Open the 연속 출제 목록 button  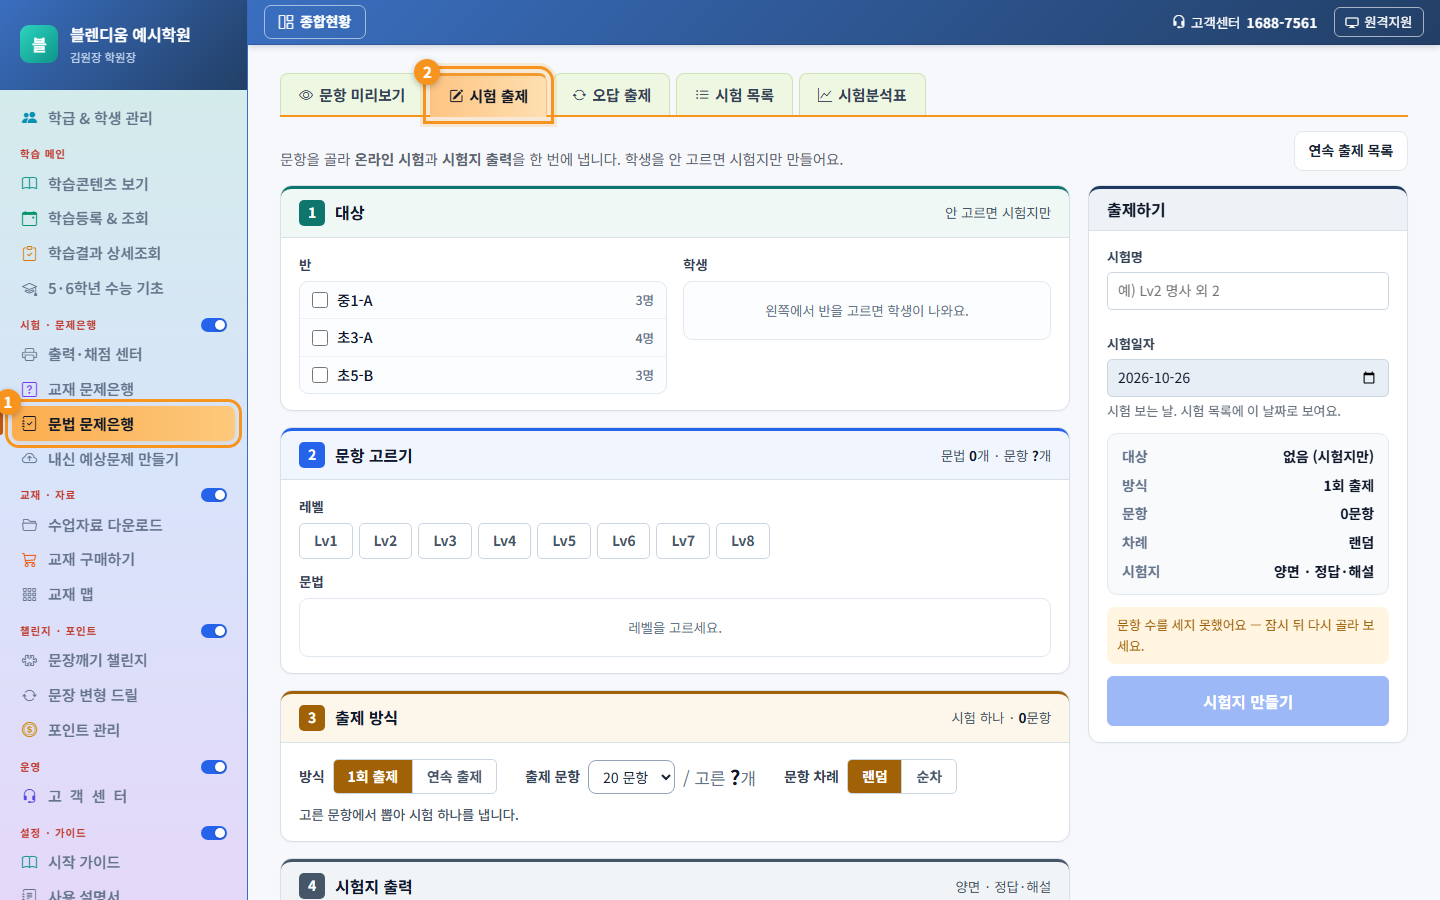click(1351, 151)
